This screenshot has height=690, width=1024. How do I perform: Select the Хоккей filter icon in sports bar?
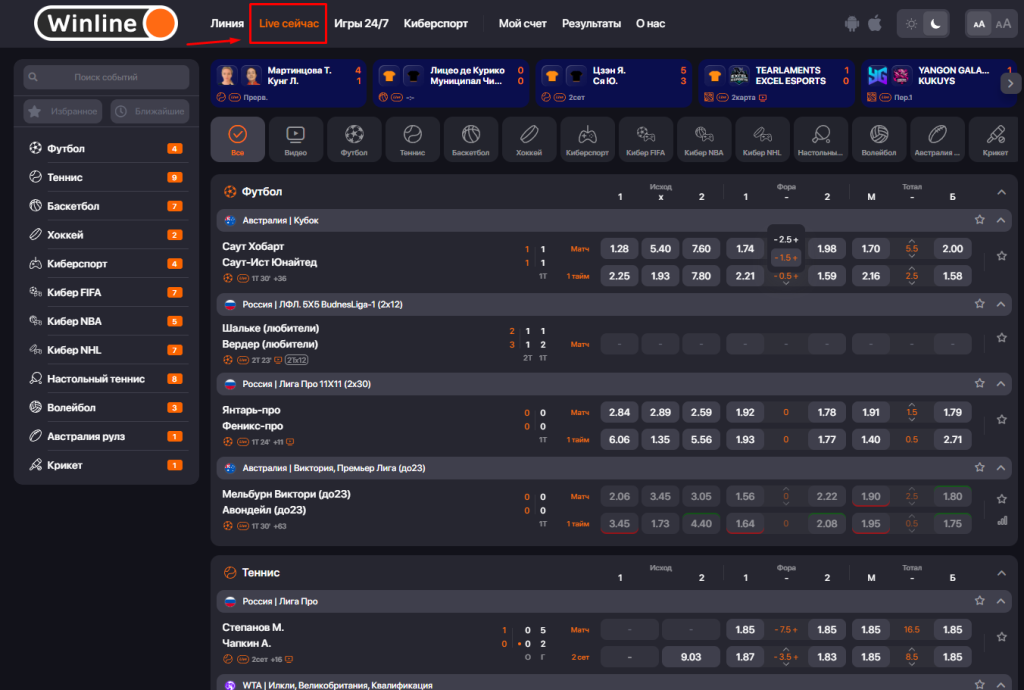point(529,140)
